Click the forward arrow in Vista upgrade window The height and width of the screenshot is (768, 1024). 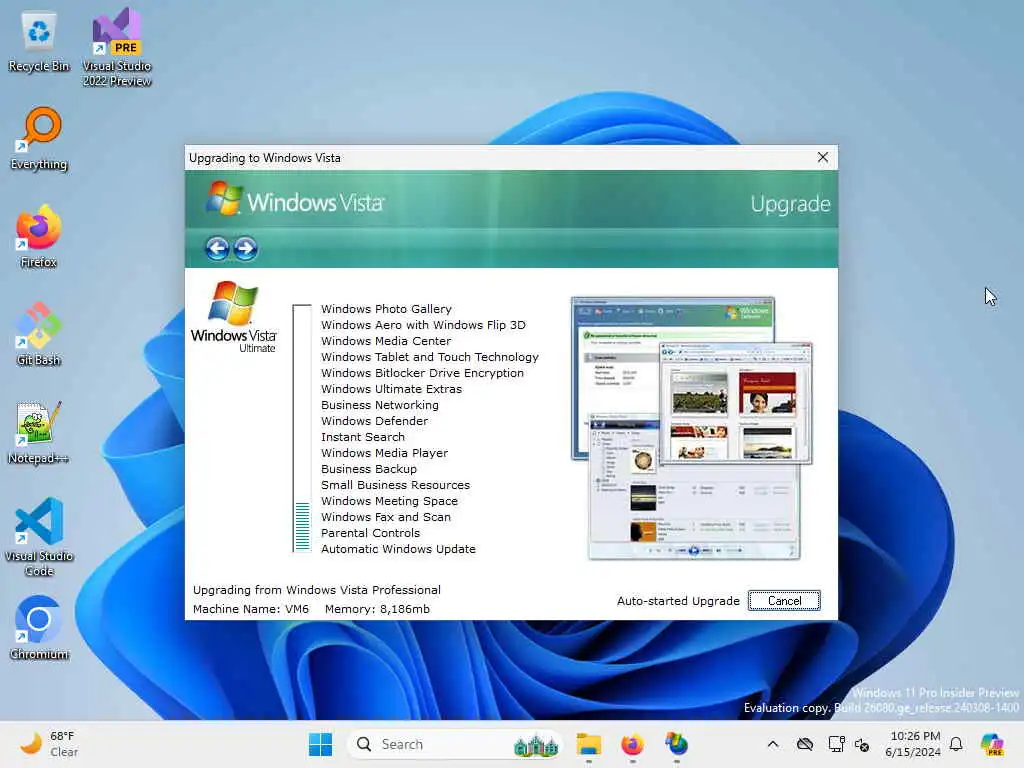click(246, 249)
